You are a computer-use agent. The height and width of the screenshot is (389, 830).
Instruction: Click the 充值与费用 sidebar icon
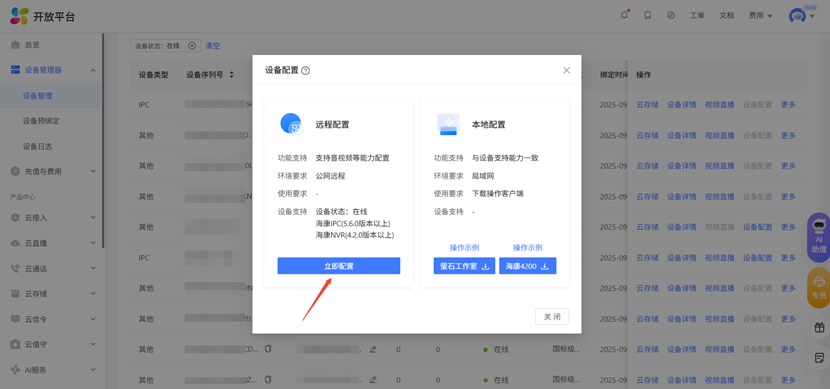coord(15,171)
